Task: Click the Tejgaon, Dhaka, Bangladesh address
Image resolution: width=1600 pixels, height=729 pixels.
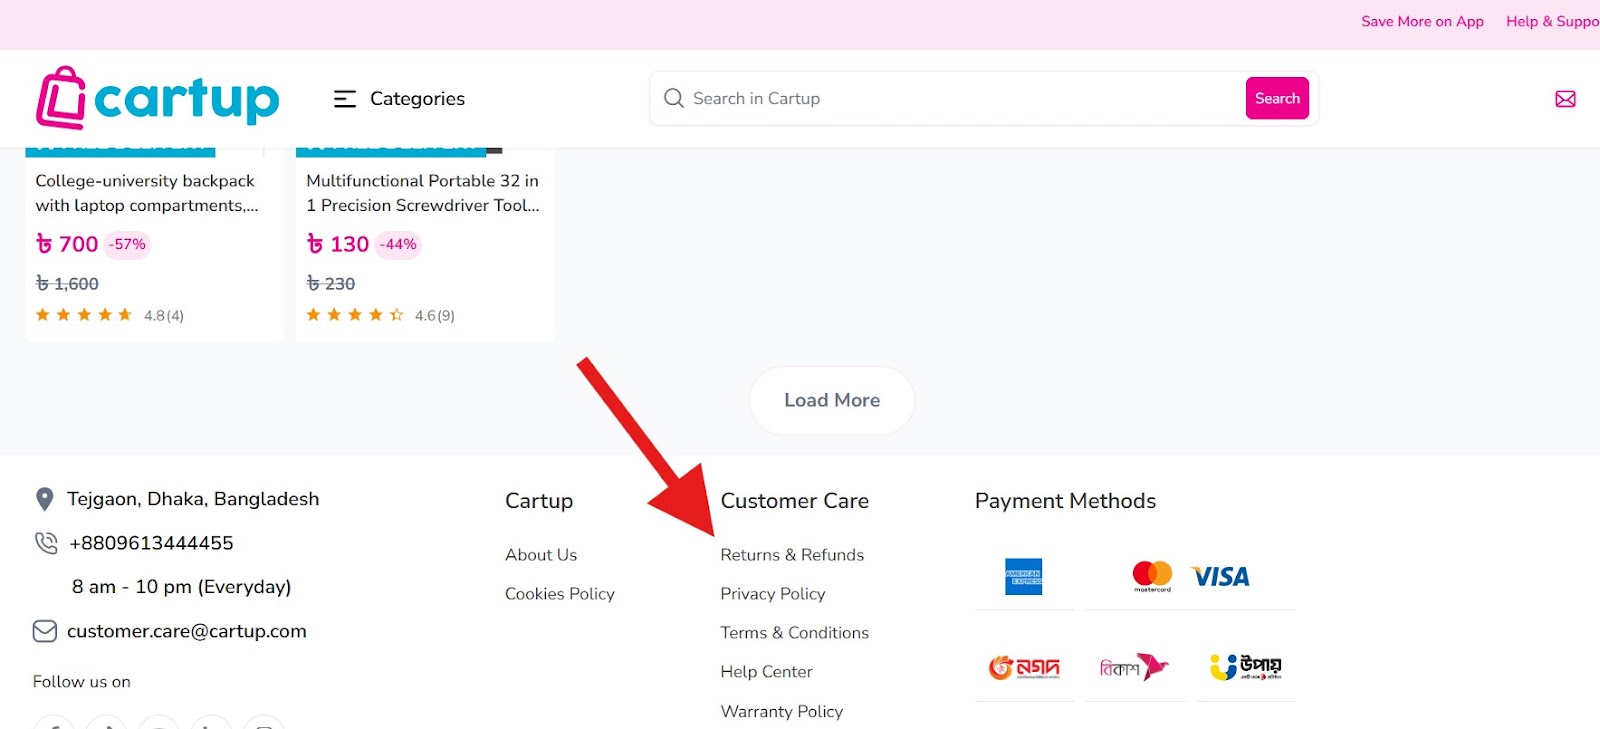Action: 193,499
